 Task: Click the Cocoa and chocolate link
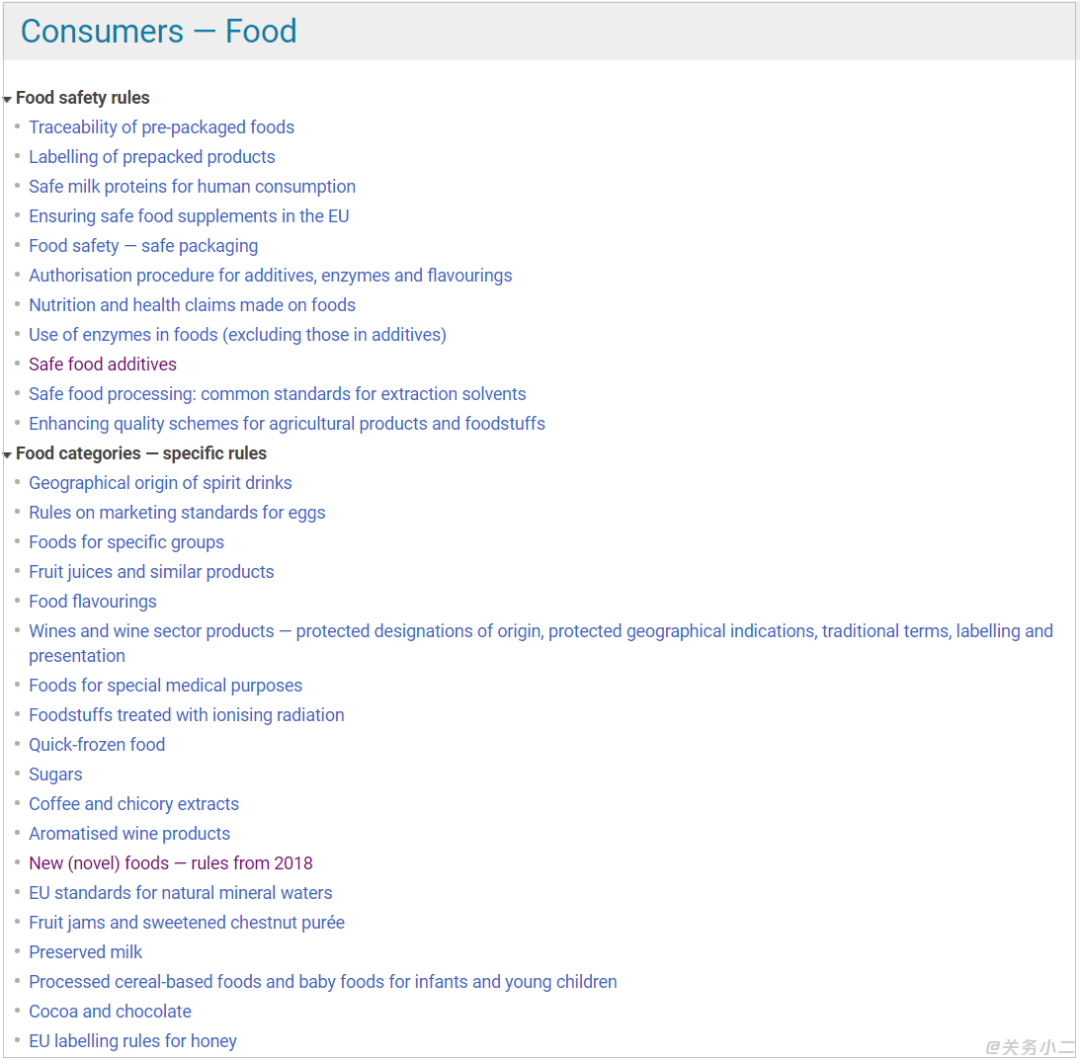pyautogui.click(x=110, y=1012)
